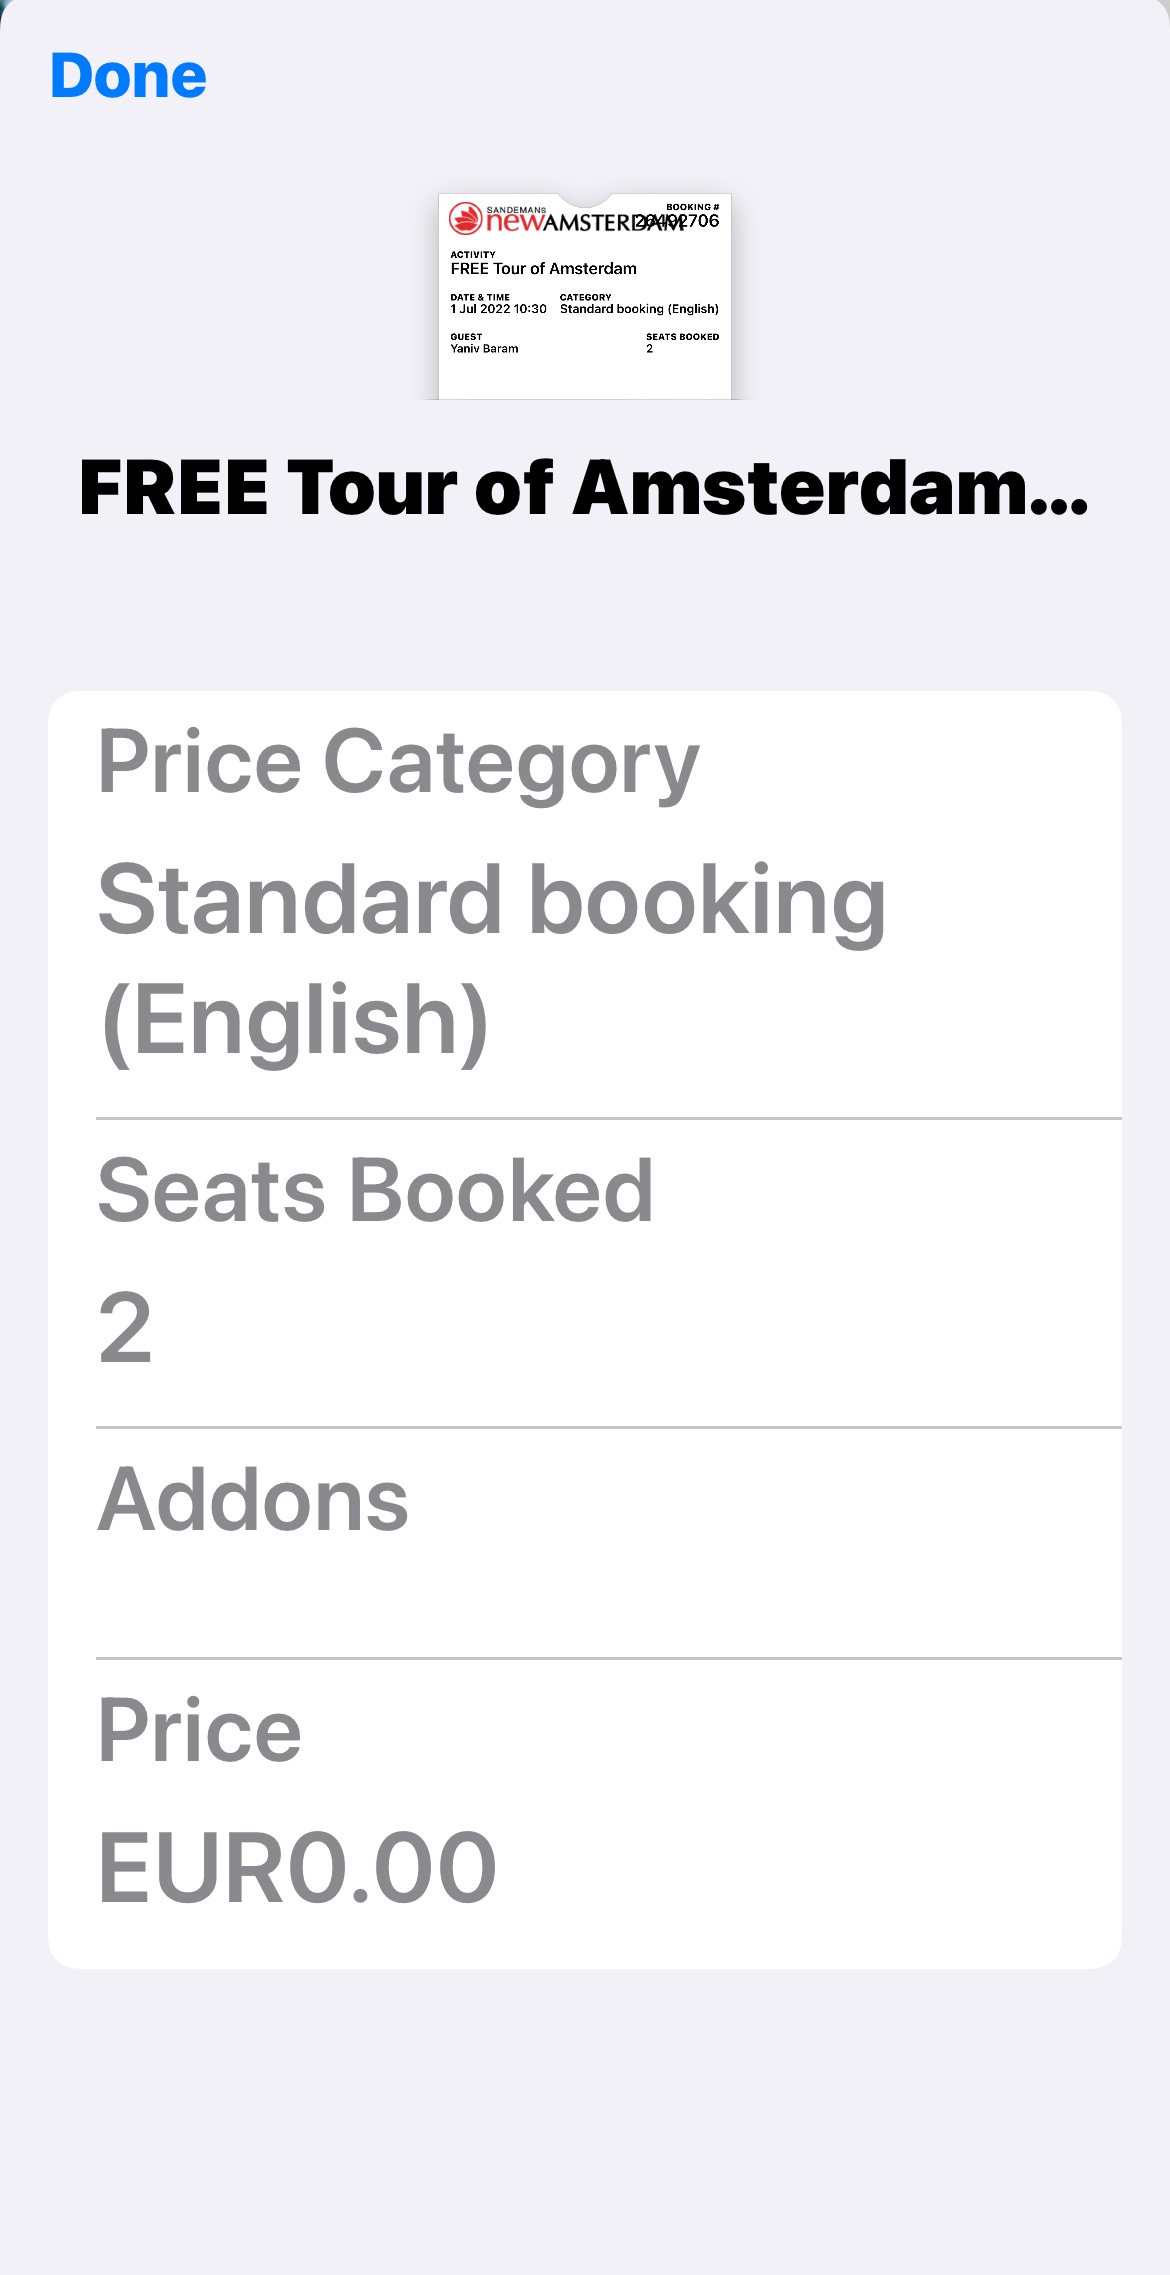This screenshot has height=2275, width=1170.
Task: Tap the semicircular notch atop the pass
Action: click(x=584, y=199)
